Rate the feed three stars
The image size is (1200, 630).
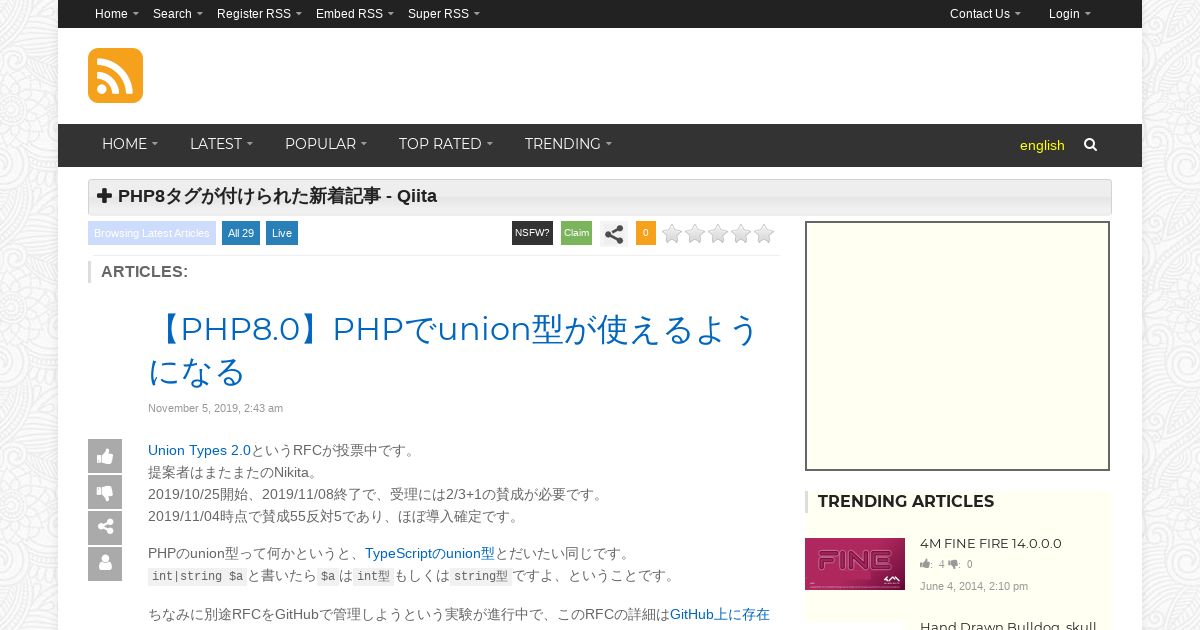718,234
